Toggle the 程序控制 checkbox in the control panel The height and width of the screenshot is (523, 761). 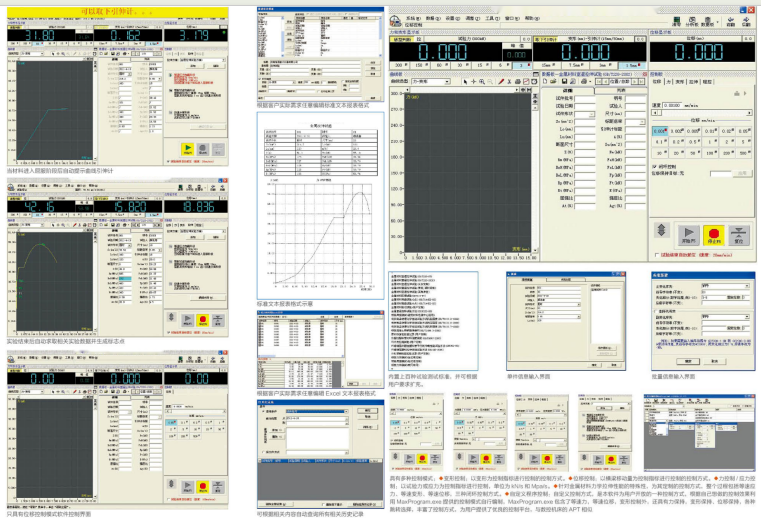coord(655,166)
